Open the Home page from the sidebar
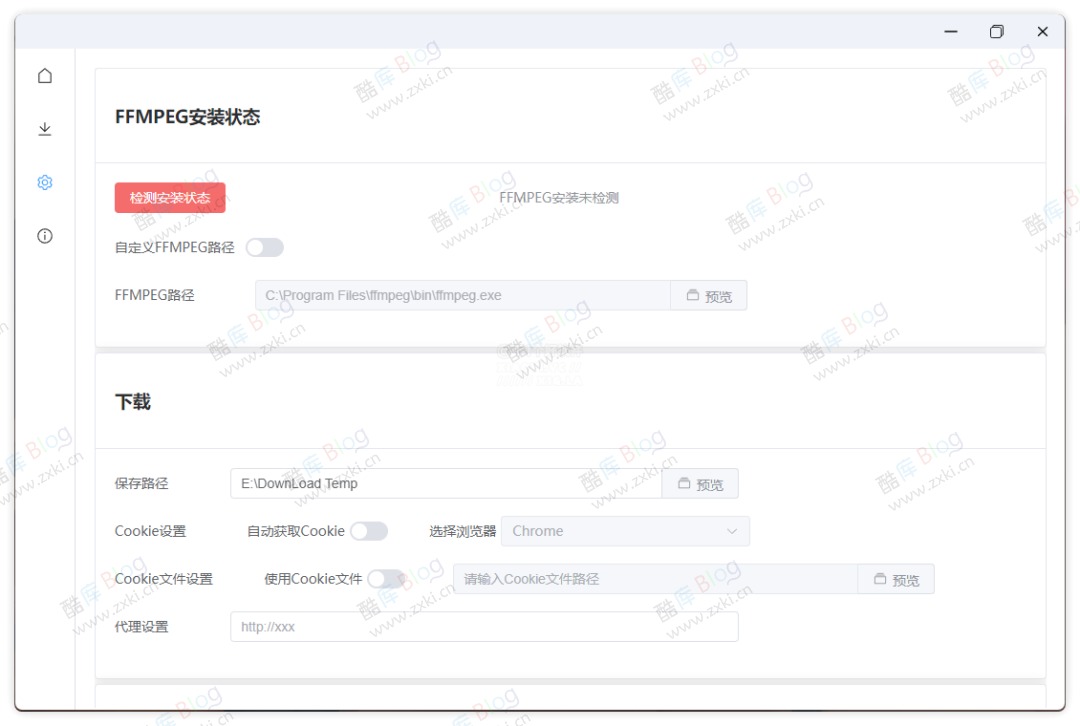The image size is (1080, 726). 44,75
